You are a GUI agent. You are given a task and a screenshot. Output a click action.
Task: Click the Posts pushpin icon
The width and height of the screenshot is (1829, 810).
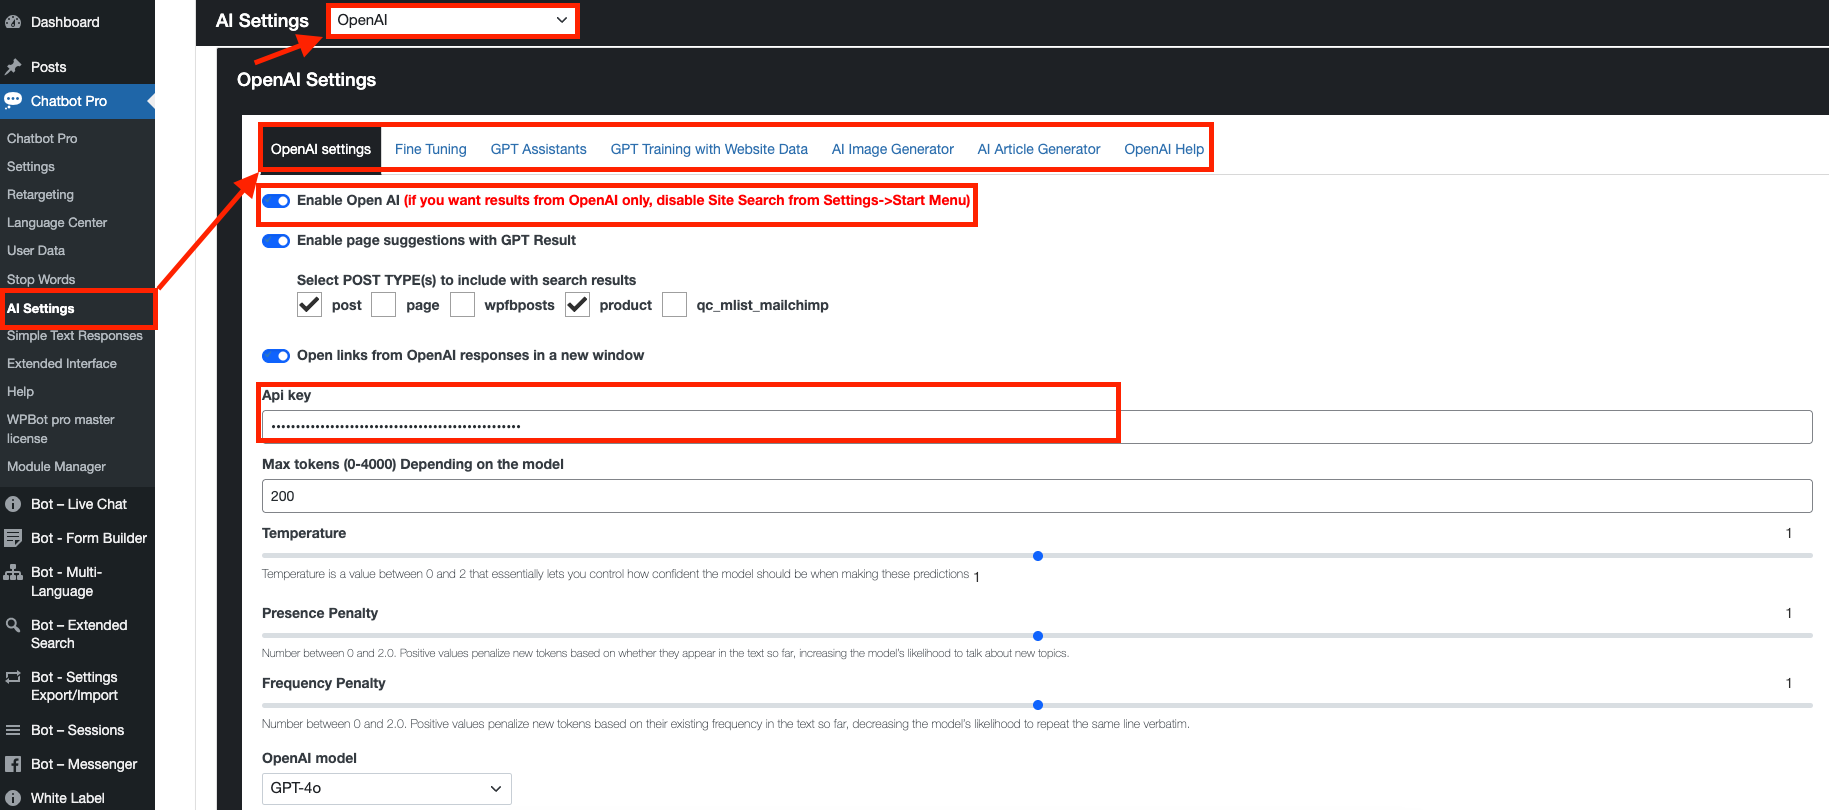point(13,67)
